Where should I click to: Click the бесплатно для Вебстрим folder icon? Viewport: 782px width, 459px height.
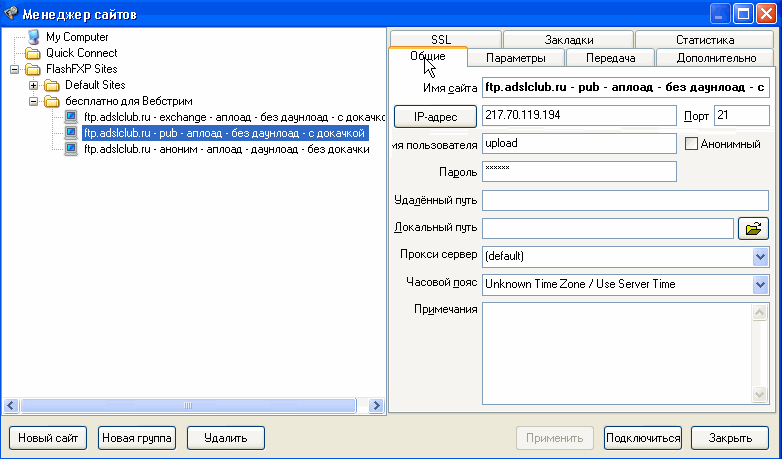[52, 101]
